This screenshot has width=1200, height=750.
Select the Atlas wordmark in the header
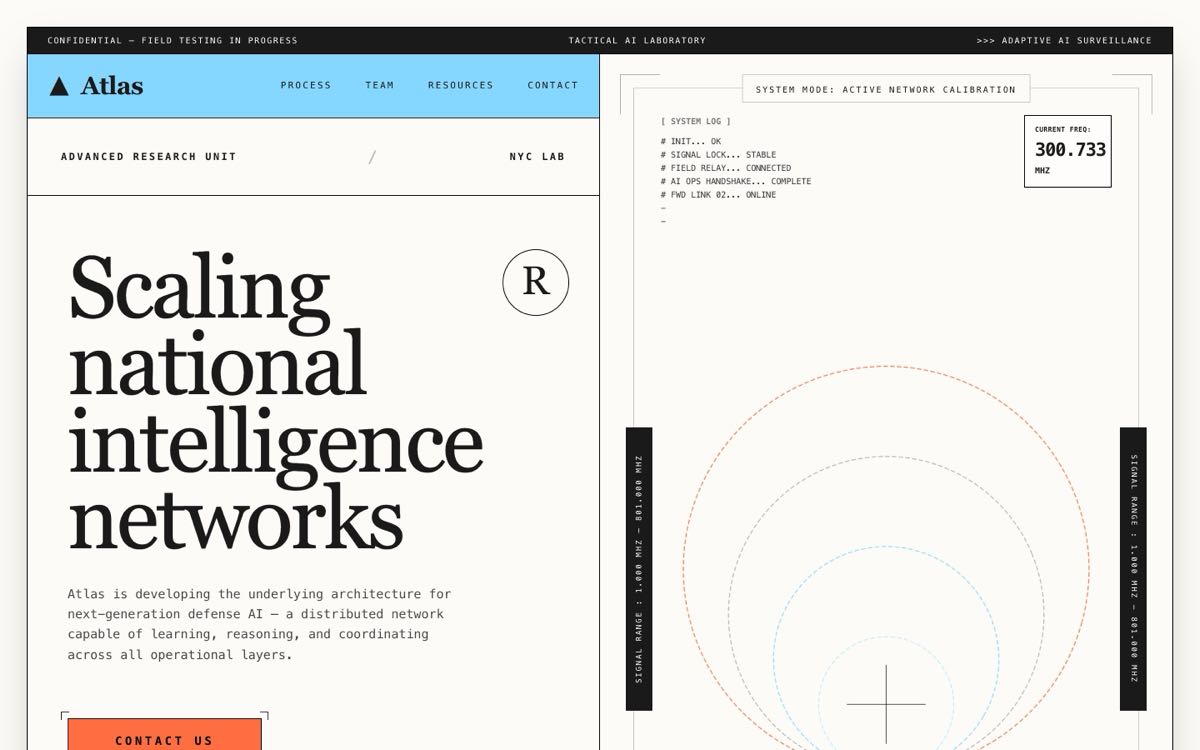click(x=112, y=86)
